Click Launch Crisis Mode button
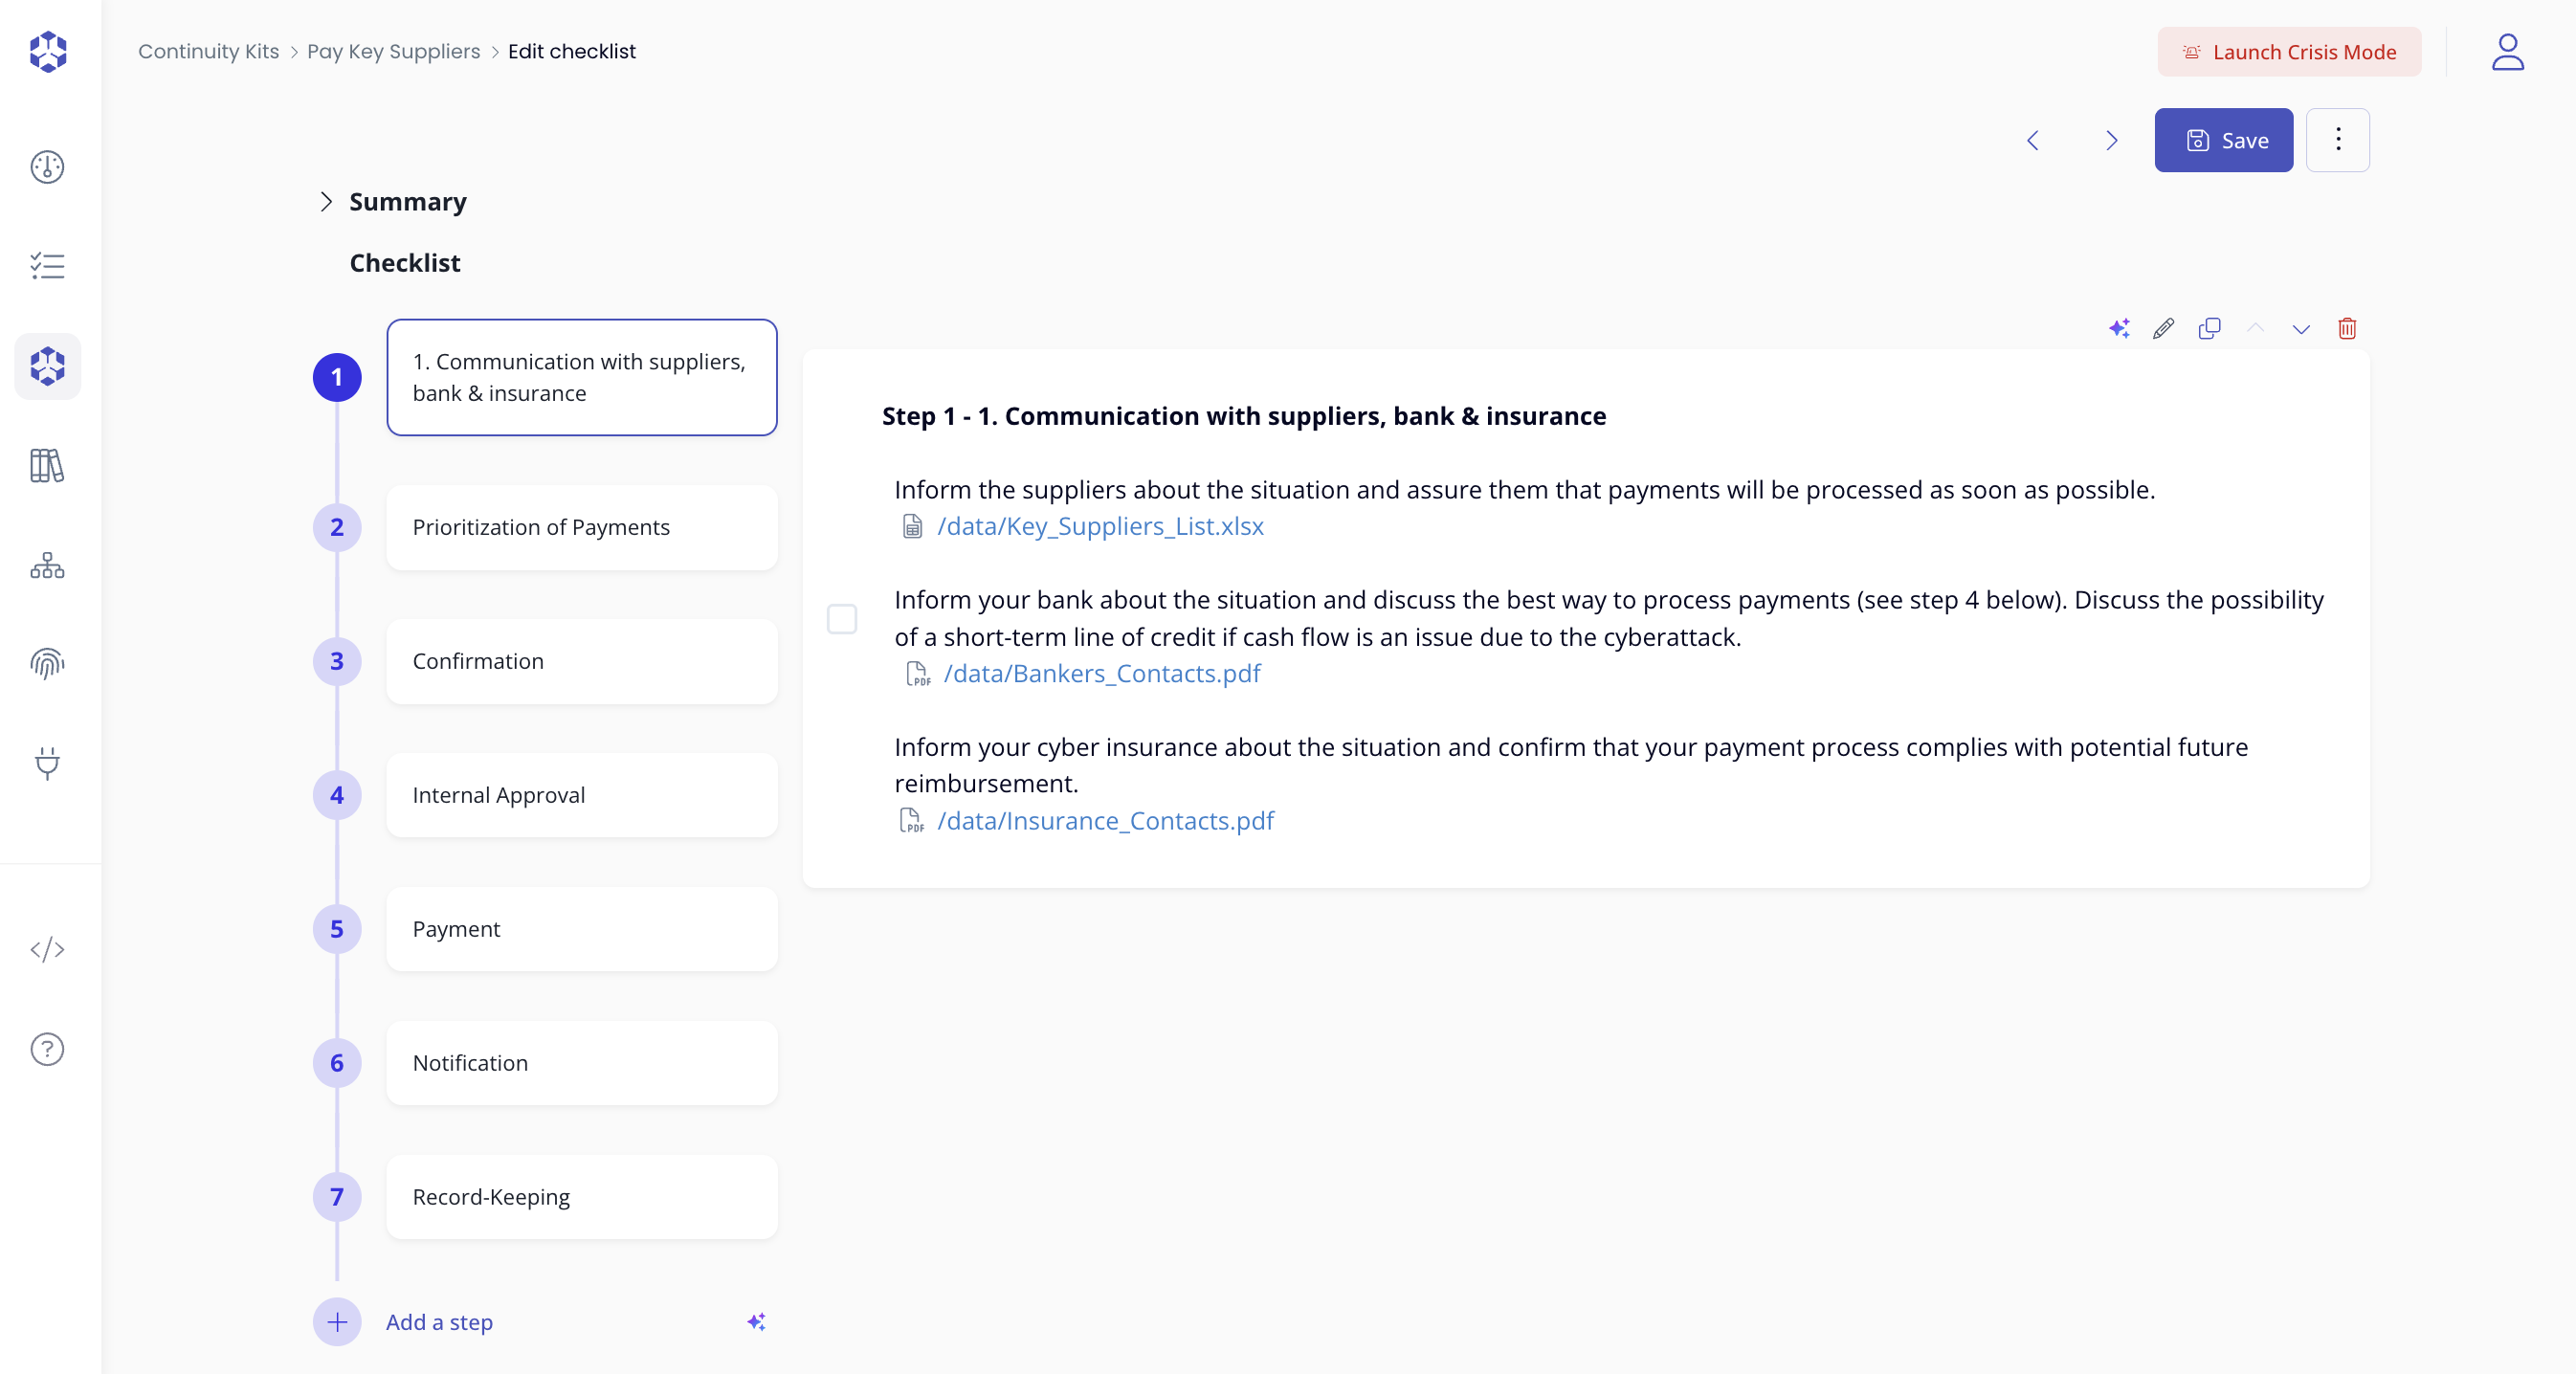Viewport: 2576px width, 1374px height. click(x=2289, y=52)
